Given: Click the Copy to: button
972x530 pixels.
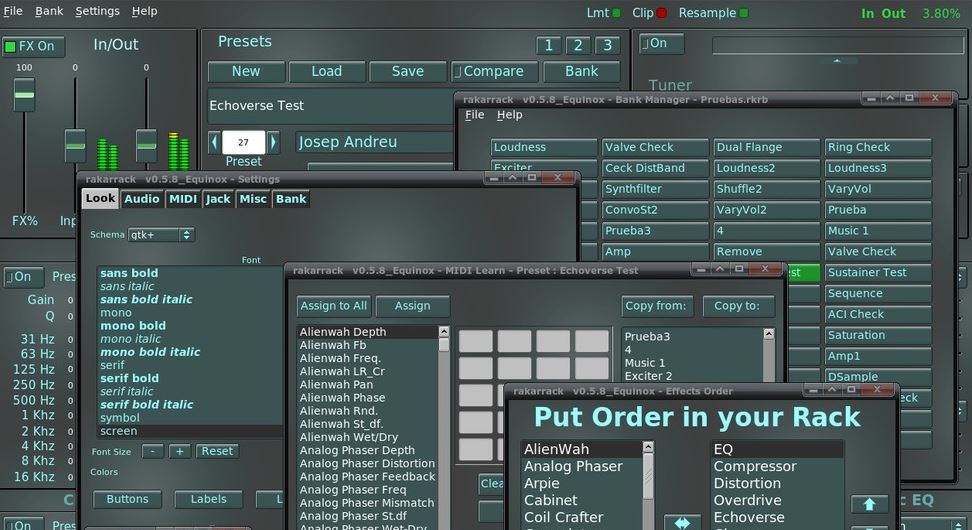Looking at the screenshot, I should (738, 306).
